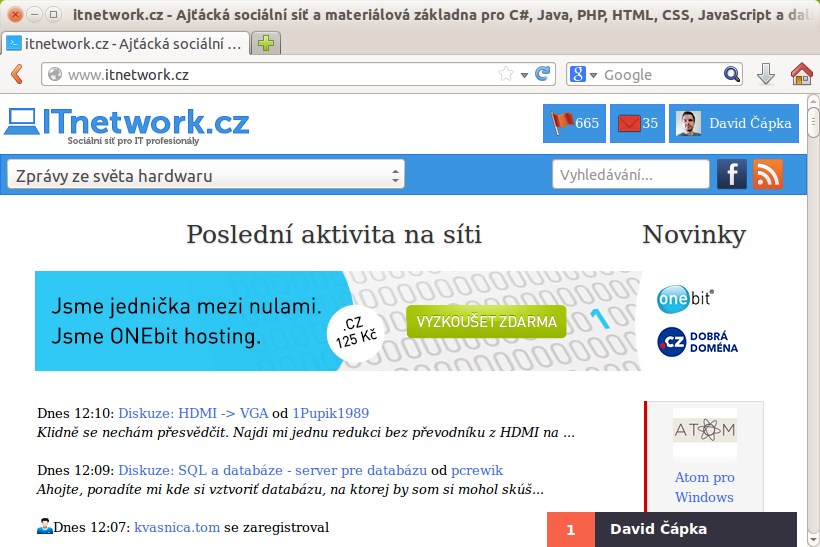Image resolution: width=820 pixels, height=547 pixels.
Task: Open kvasnica.tom profile link
Action: point(177,527)
